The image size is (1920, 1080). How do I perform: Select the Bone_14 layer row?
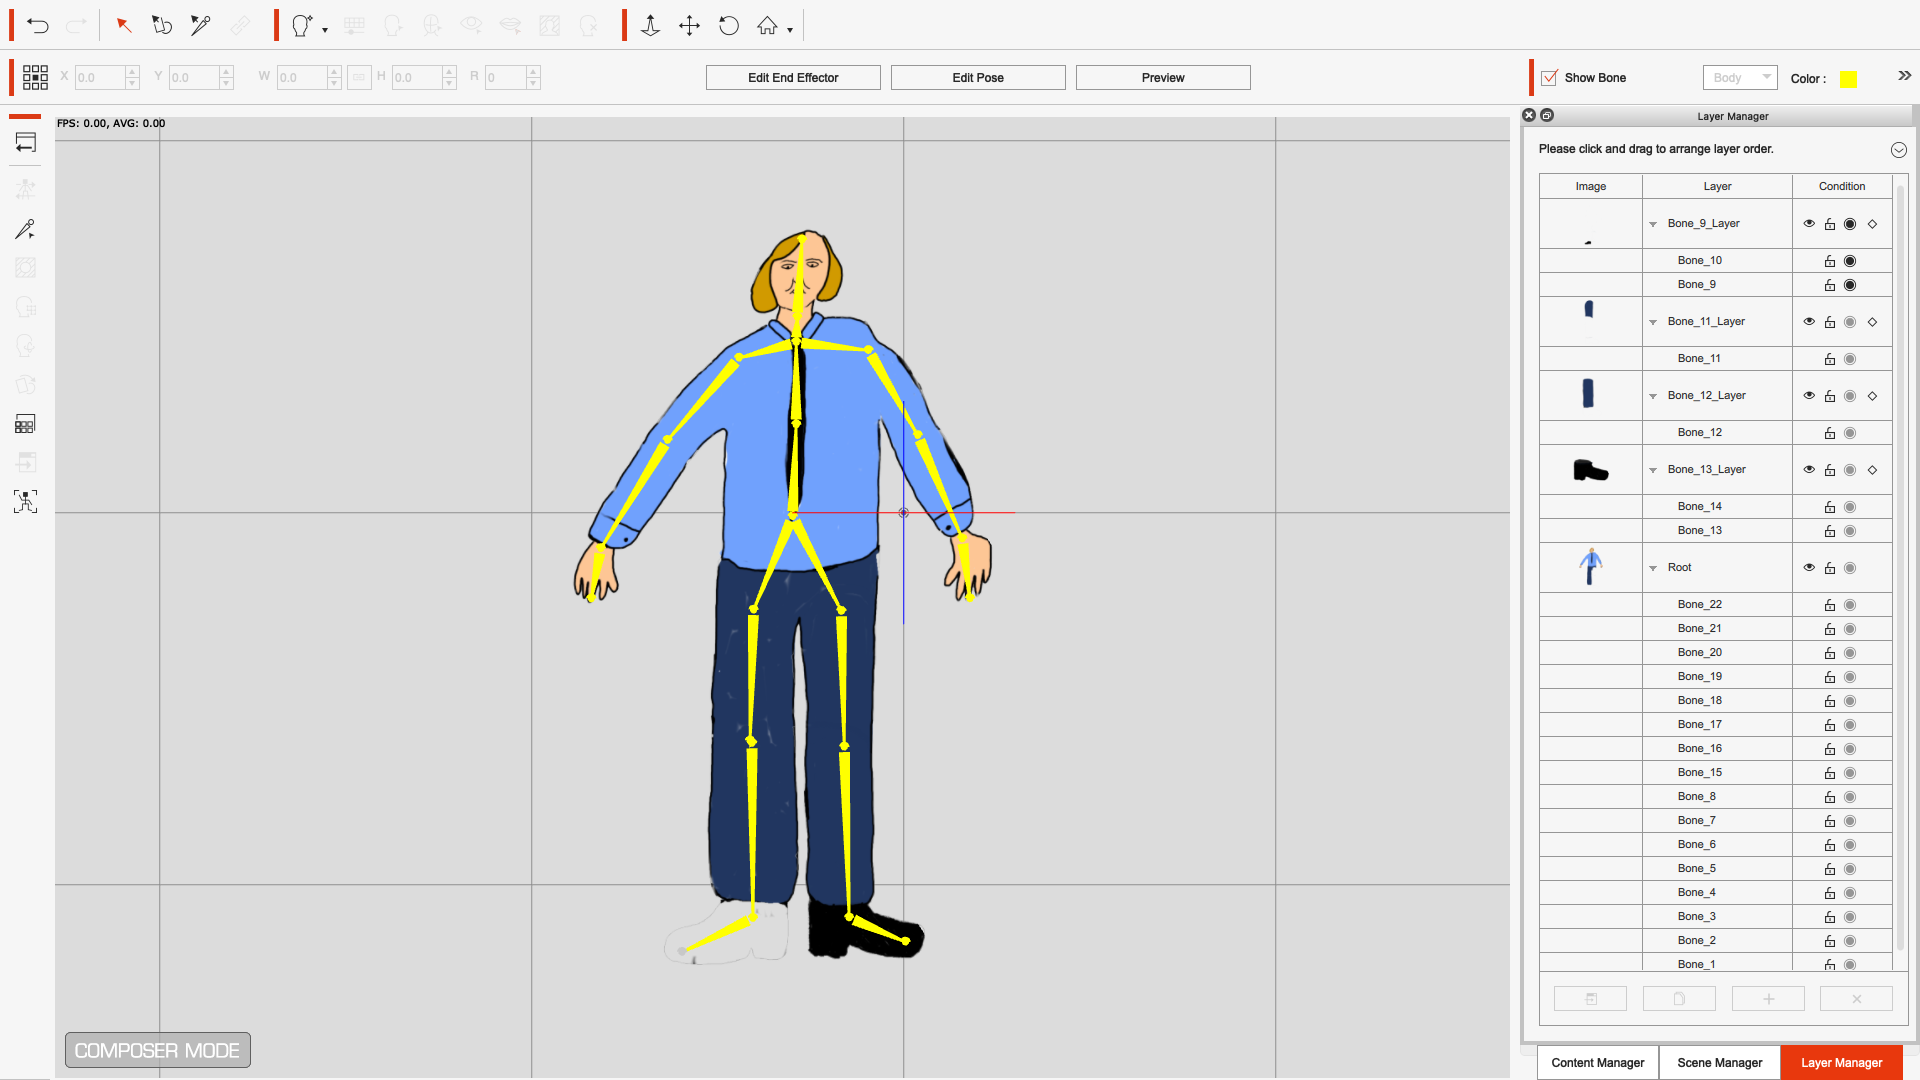1715,507
